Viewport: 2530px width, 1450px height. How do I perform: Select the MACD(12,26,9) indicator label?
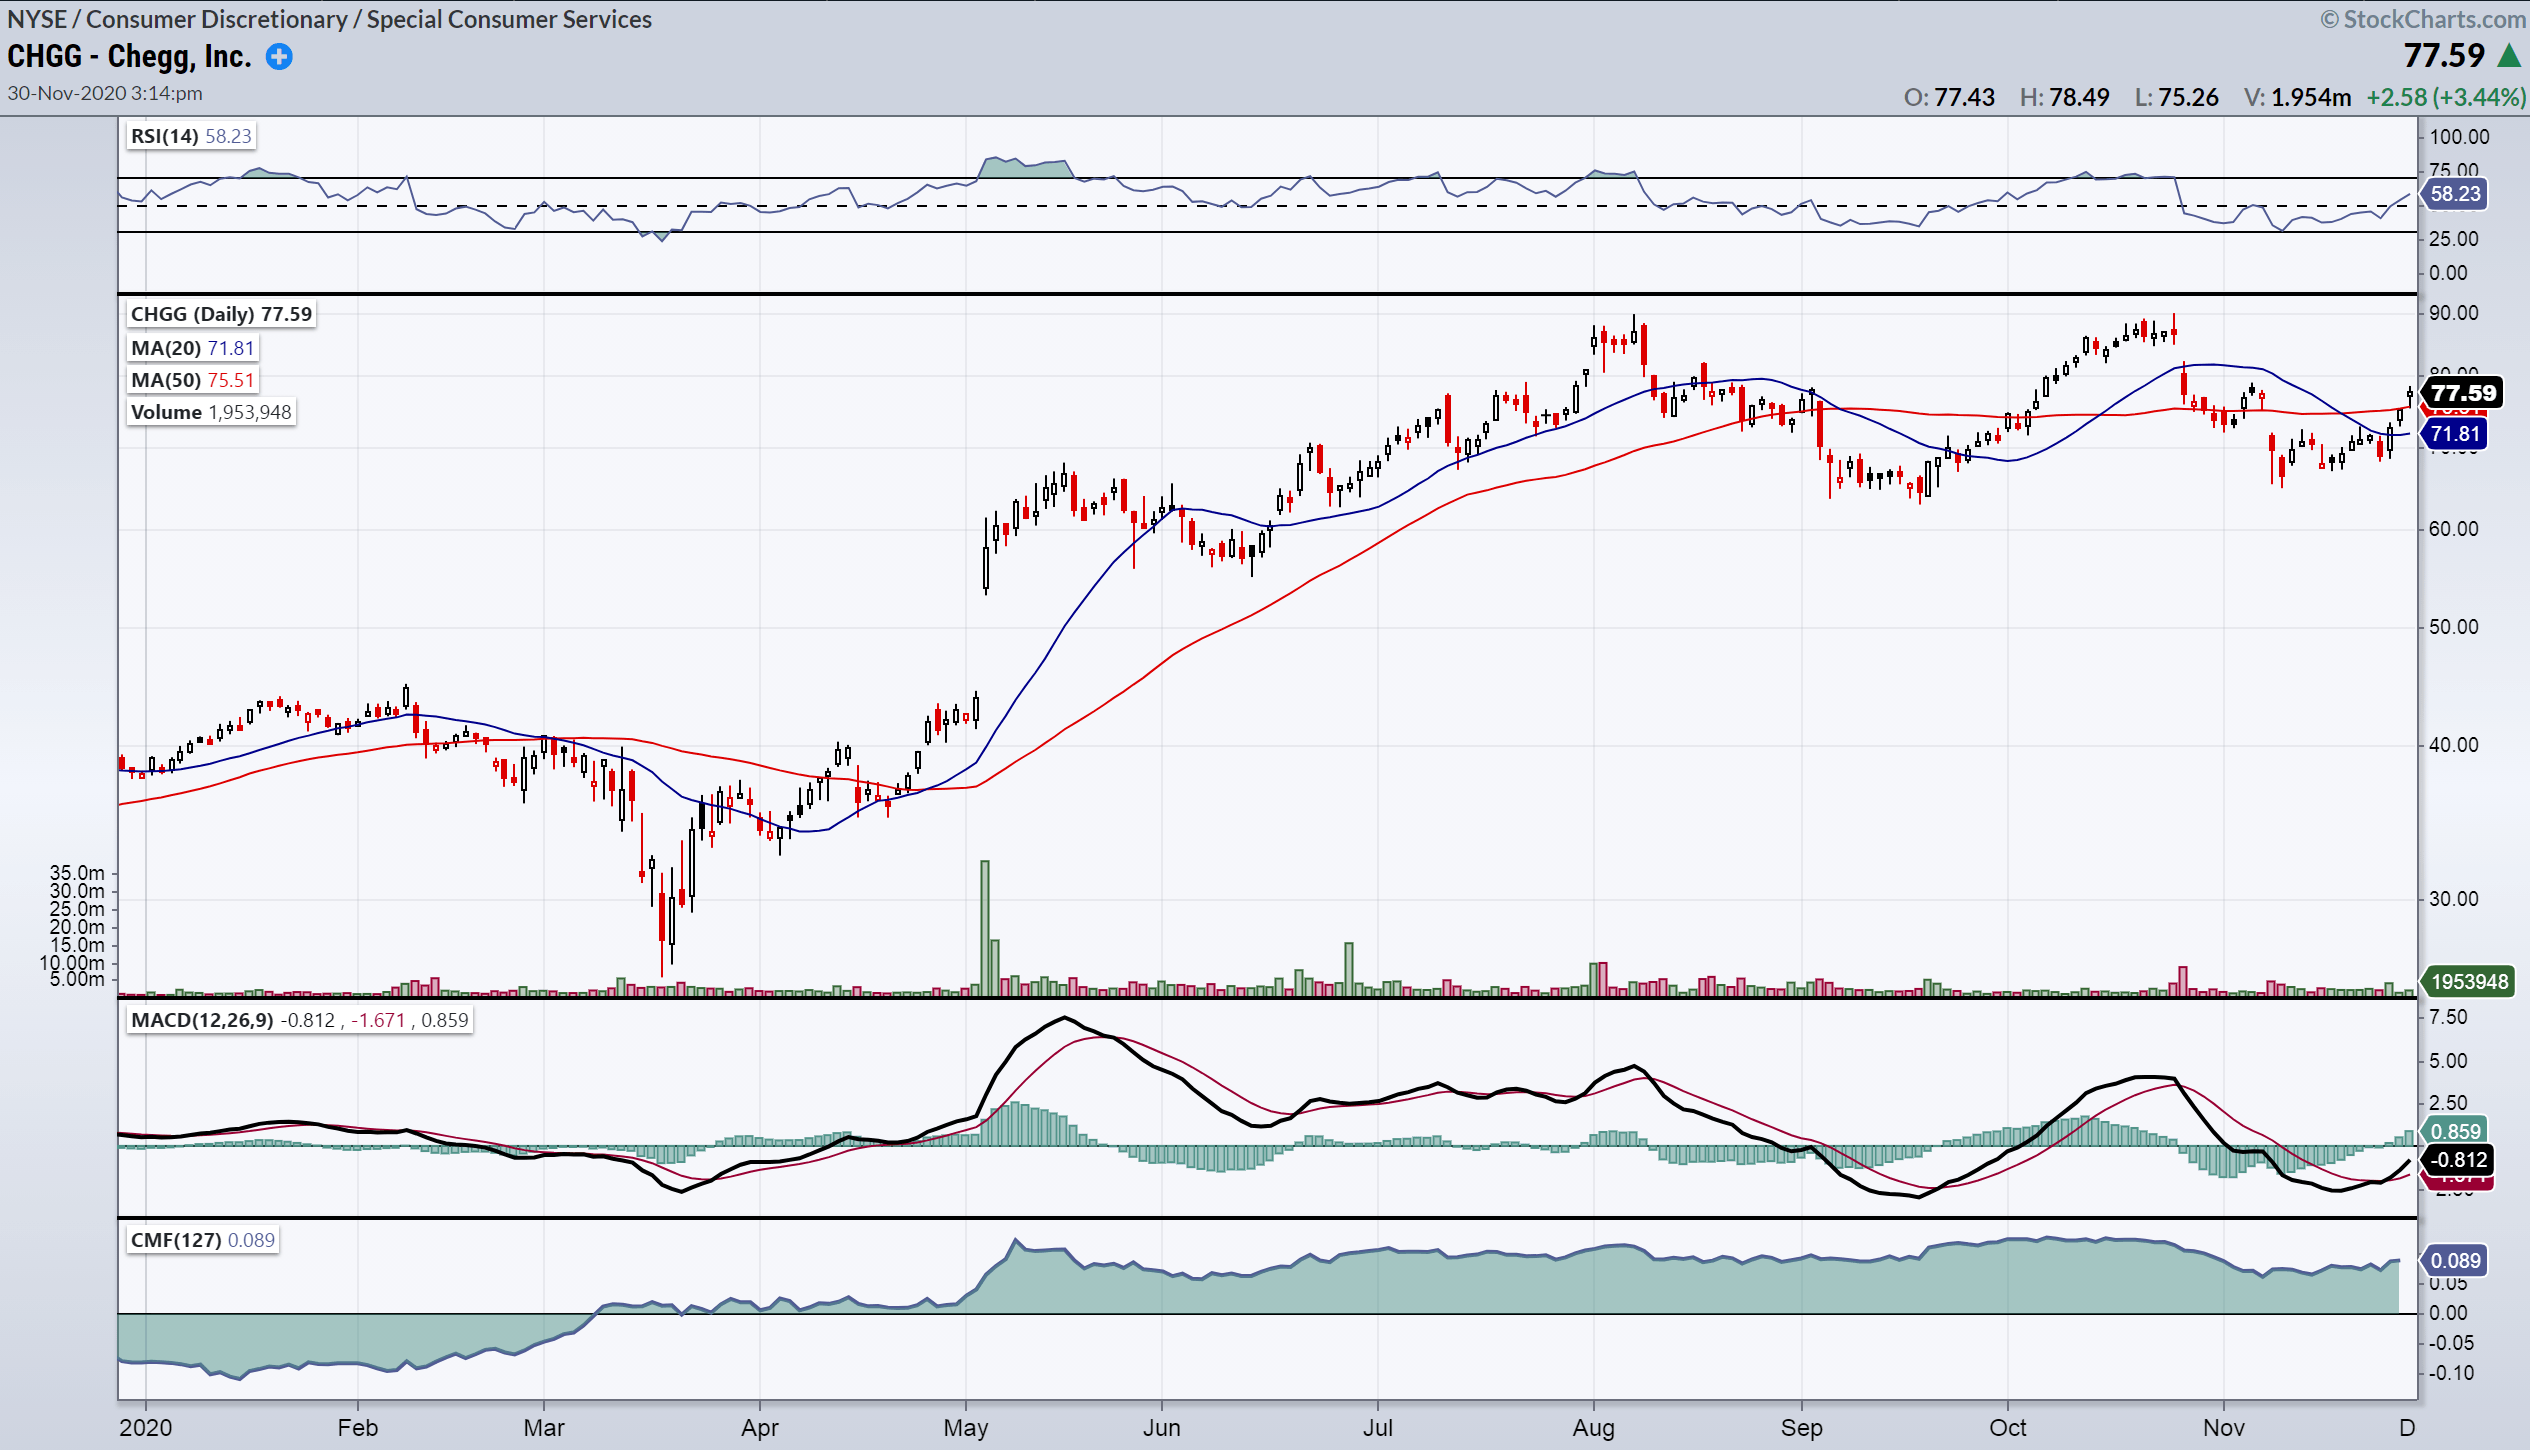tap(202, 1020)
